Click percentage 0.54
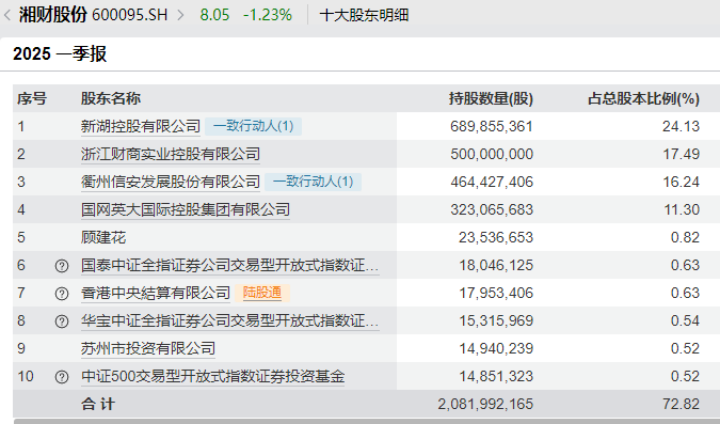 [x=685, y=321]
